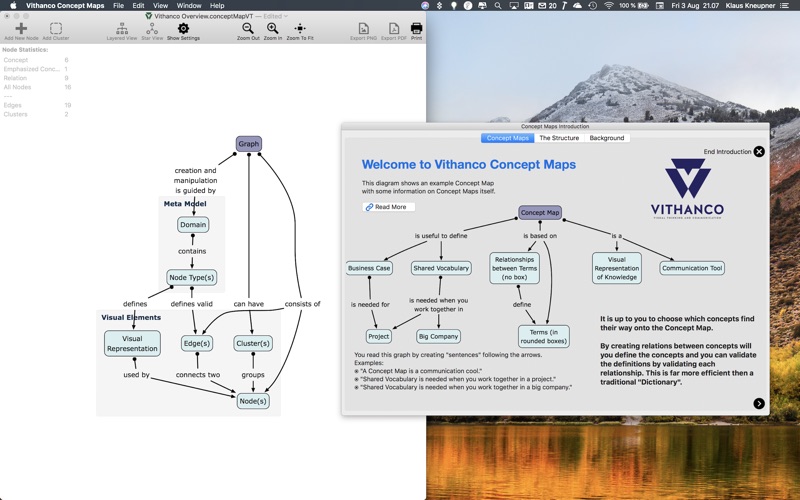Image resolution: width=800 pixels, height=500 pixels.
Task: Open Show Settings gear icon
Action: pos(183,29)
